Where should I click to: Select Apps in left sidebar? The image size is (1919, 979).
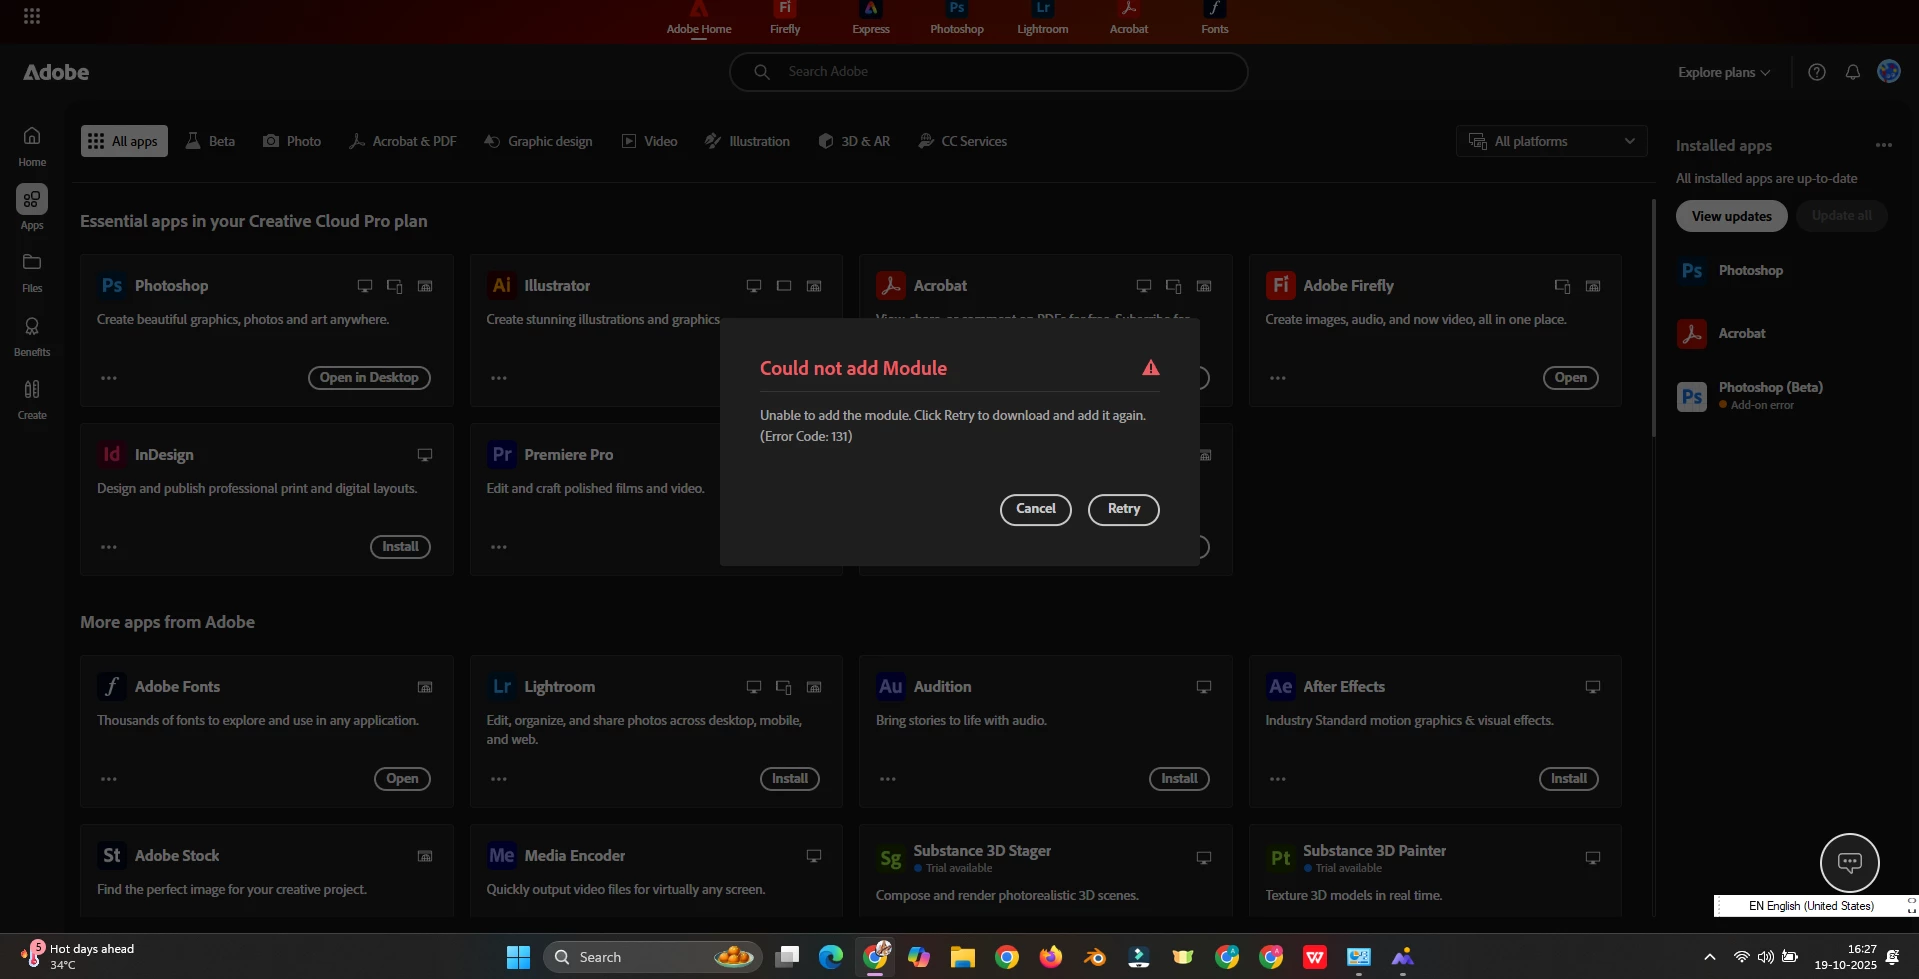tap(32, 208)
